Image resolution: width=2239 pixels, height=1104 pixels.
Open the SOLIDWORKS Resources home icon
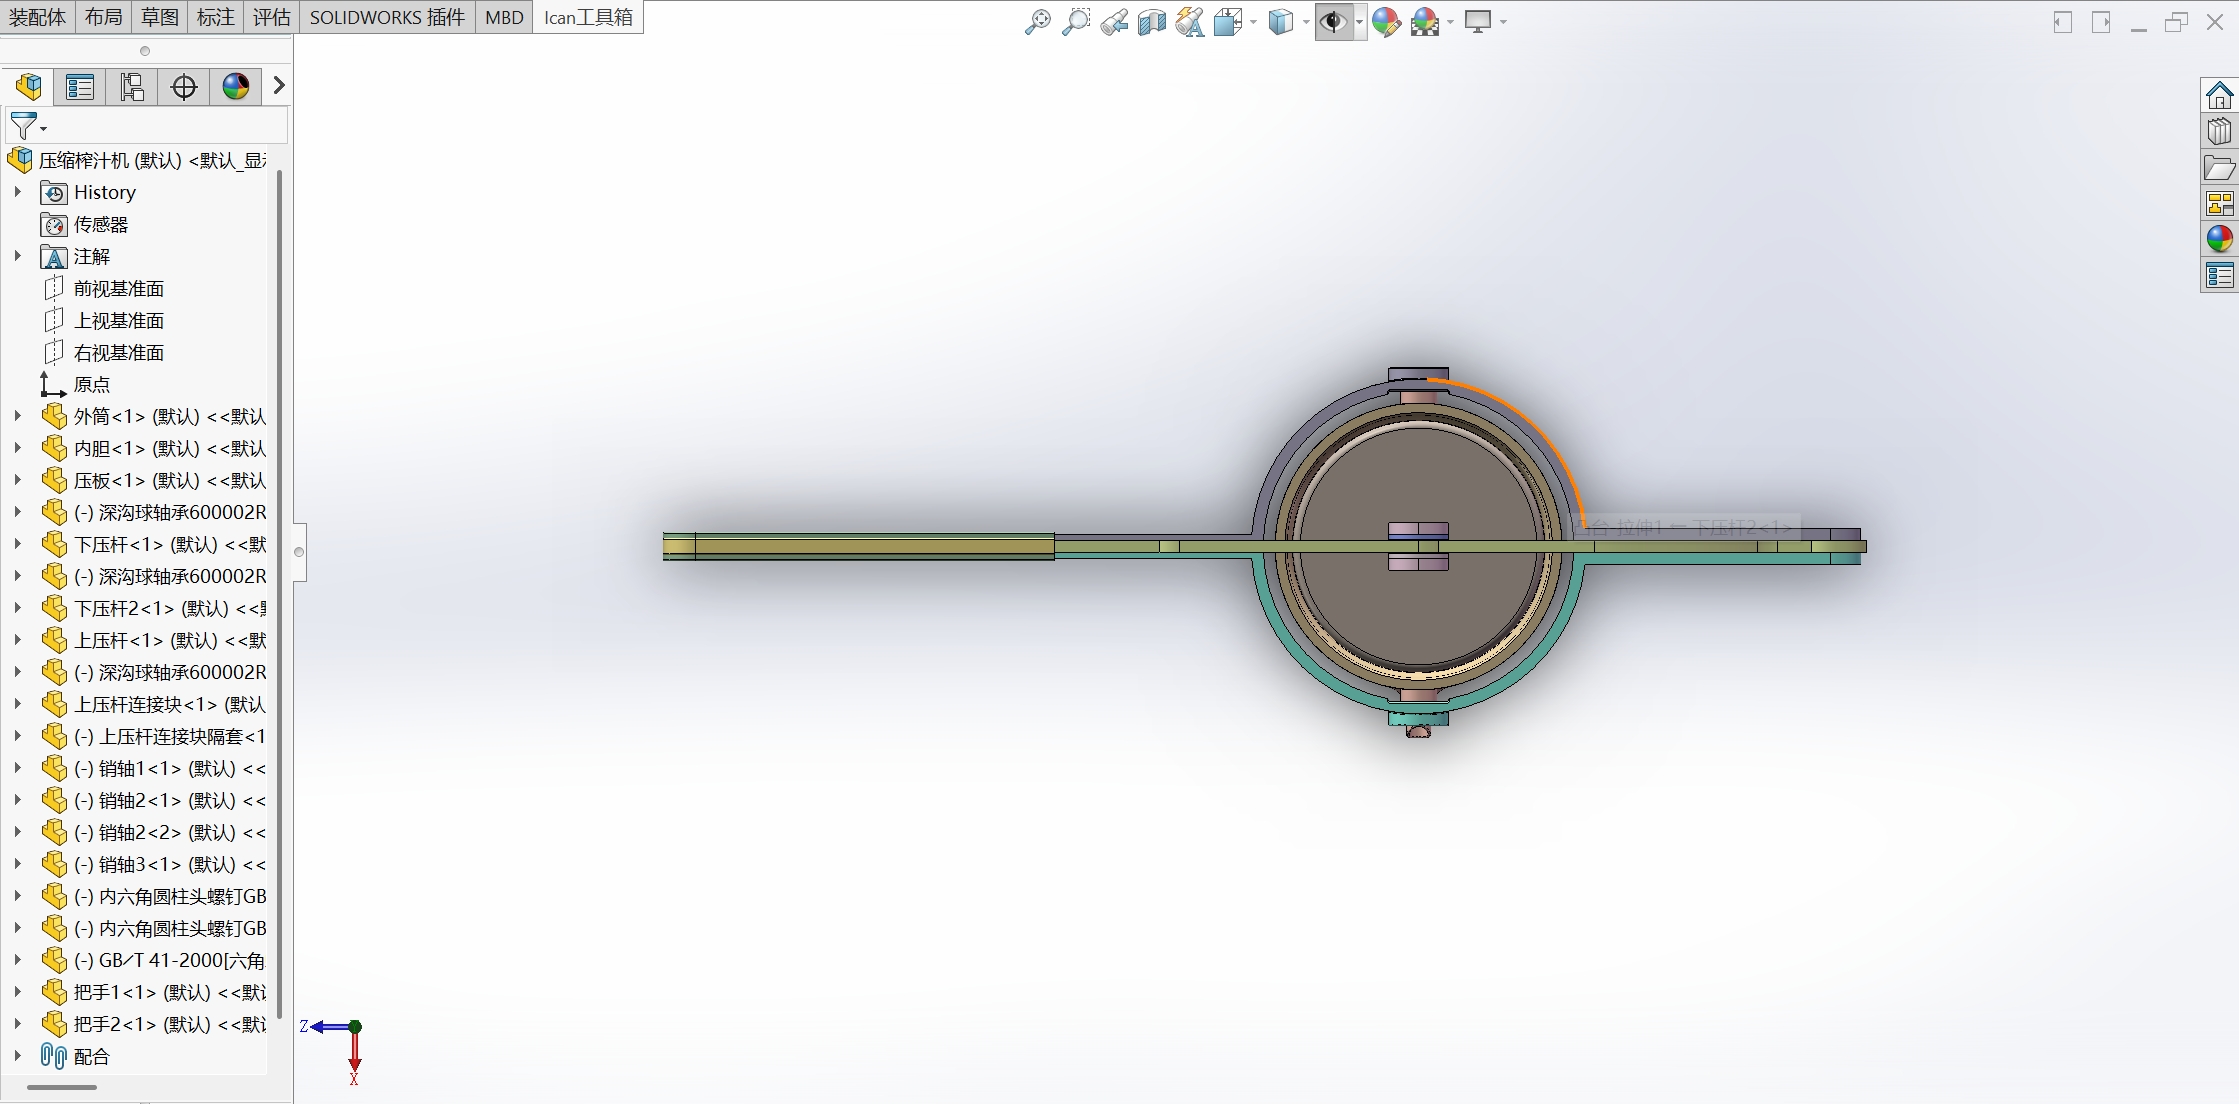pos(2219,96)
